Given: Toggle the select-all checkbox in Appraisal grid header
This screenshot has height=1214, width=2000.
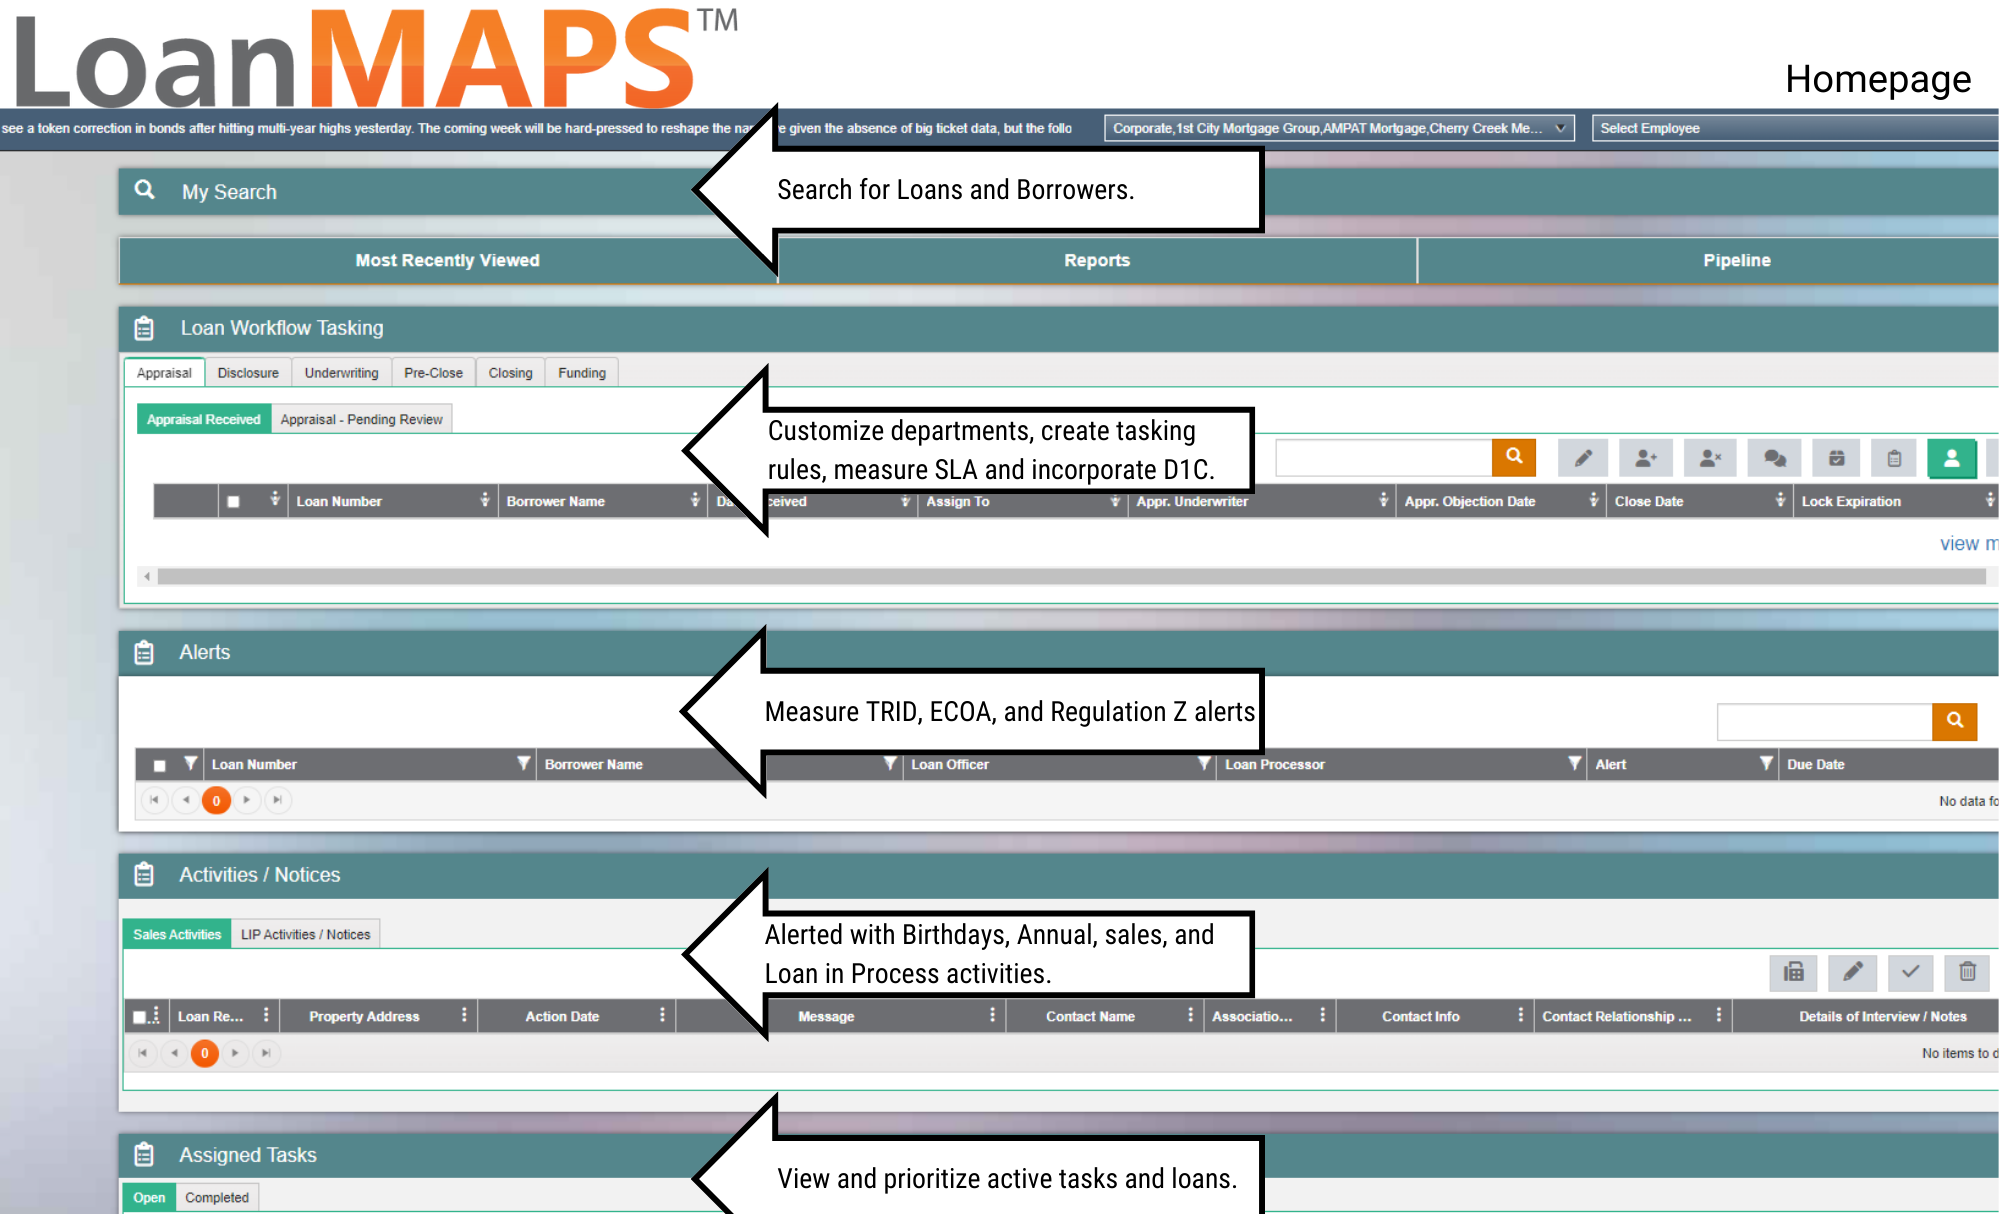Looking at the screenshot, I should tap(234, 501).
